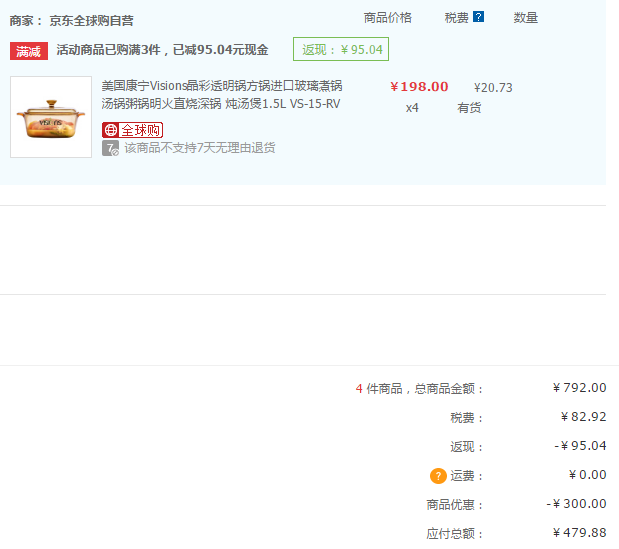Image resolution: width=619 pixels, height=549 pixels.
Task: Click the 京东全球购自营 merchant name
Action: [x=91, y=21]
